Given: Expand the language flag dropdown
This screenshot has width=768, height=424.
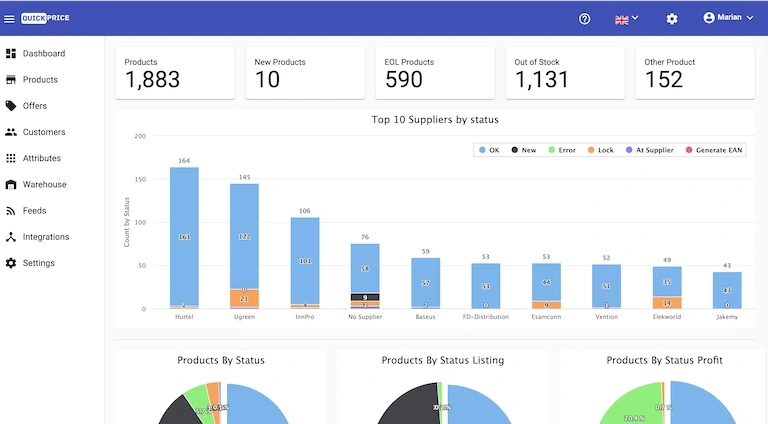Looking at the screenshot, I should [x=627, y=18].
